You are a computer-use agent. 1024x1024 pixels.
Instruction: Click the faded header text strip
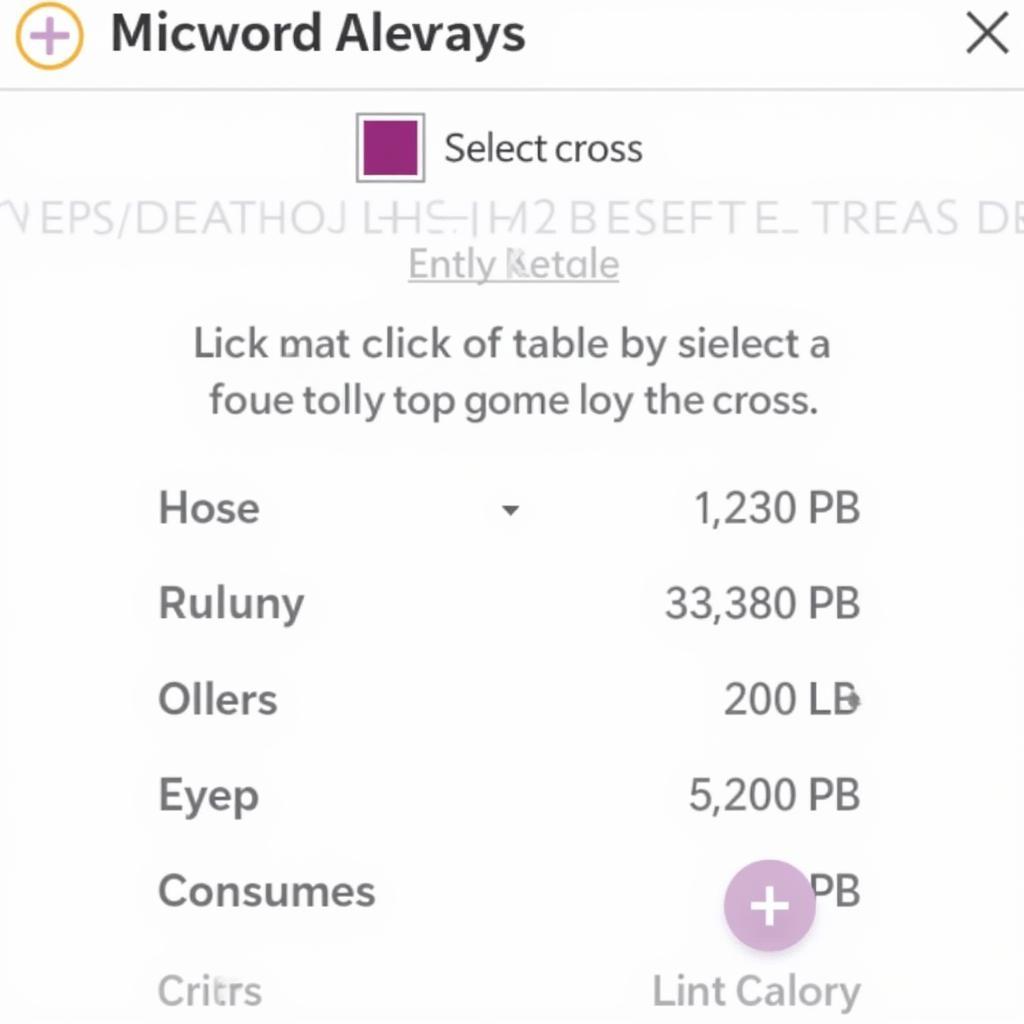point(512,218)
